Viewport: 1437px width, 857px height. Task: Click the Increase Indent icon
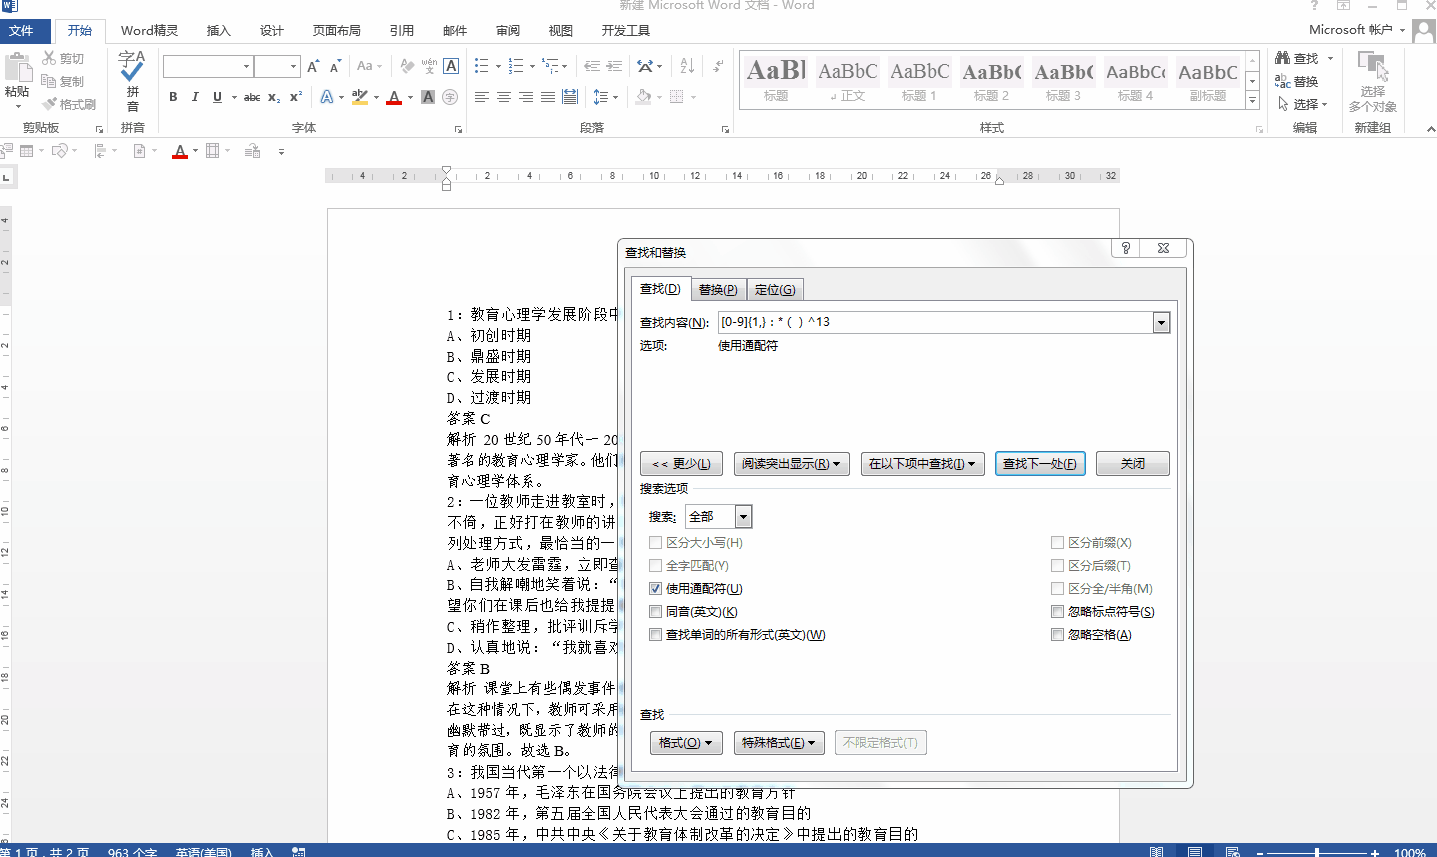pos(614,67)
